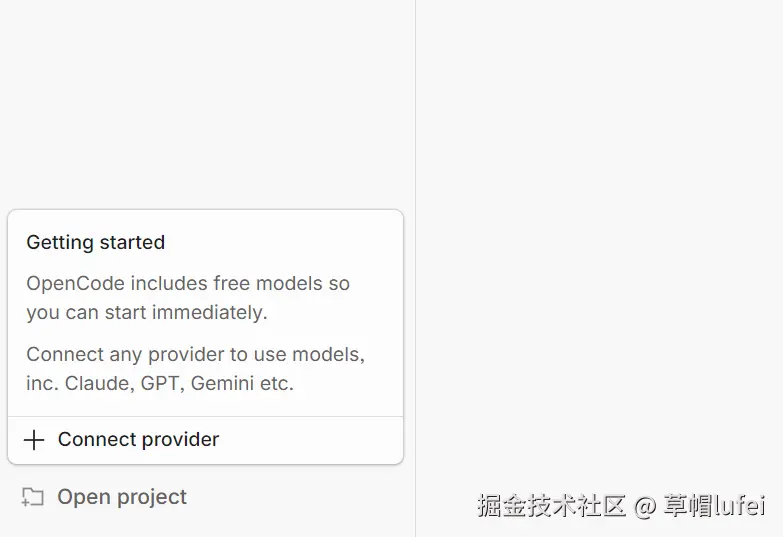Click the line "Connect any provider to use models,"
783x537 pixels.
pos(195,354)
